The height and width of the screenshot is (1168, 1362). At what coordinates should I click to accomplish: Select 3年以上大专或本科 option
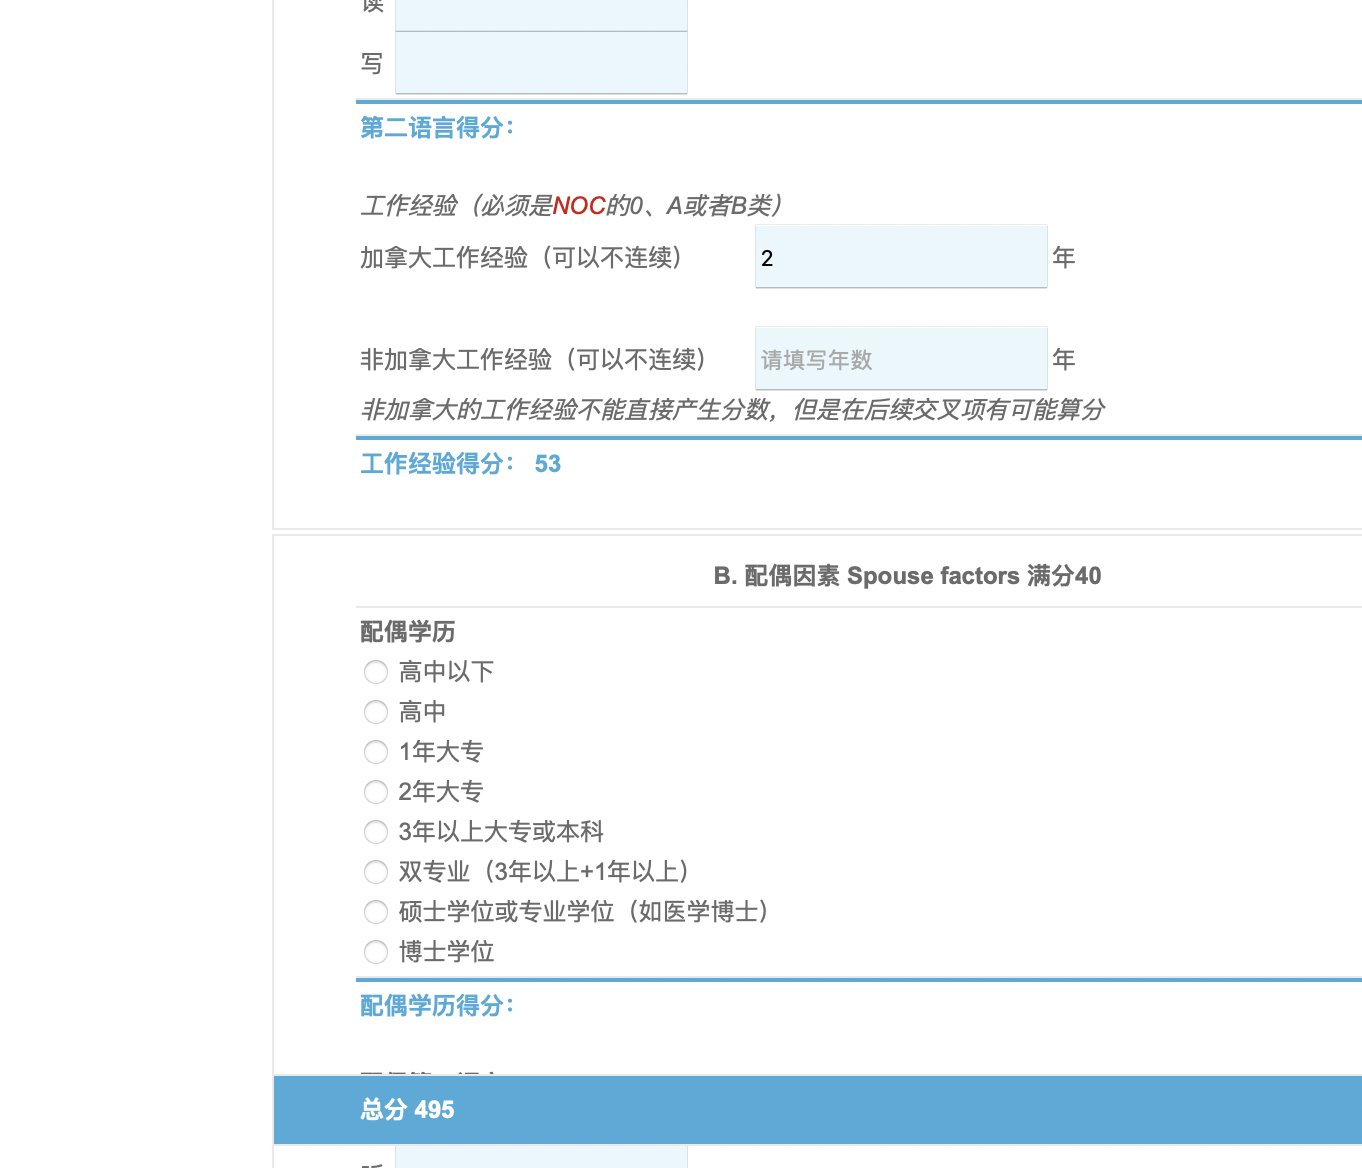(376, 832)
